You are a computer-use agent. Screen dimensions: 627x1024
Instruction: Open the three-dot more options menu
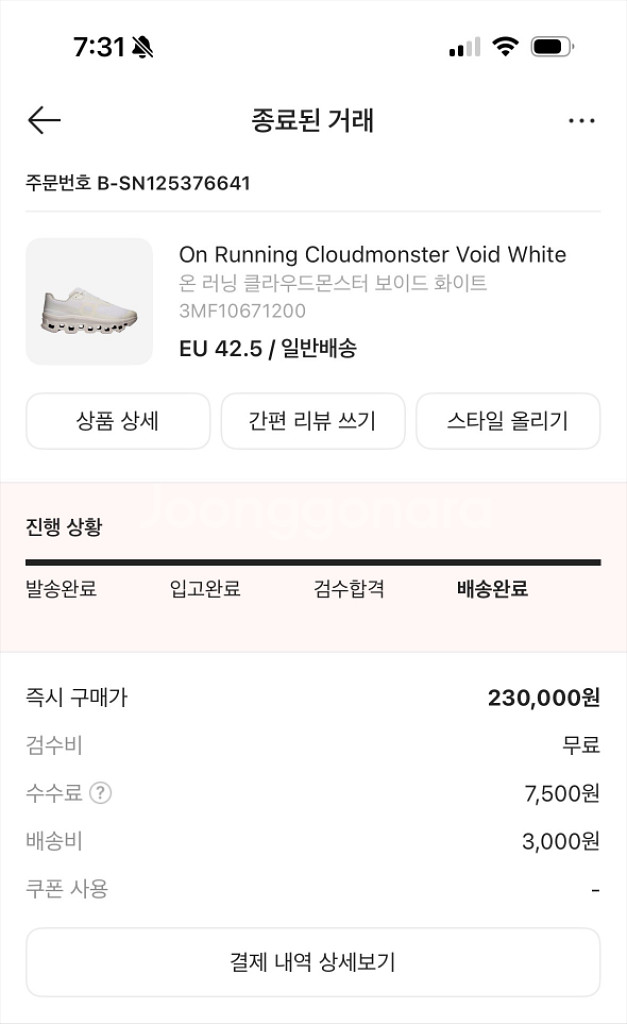[x=581, y=121]
